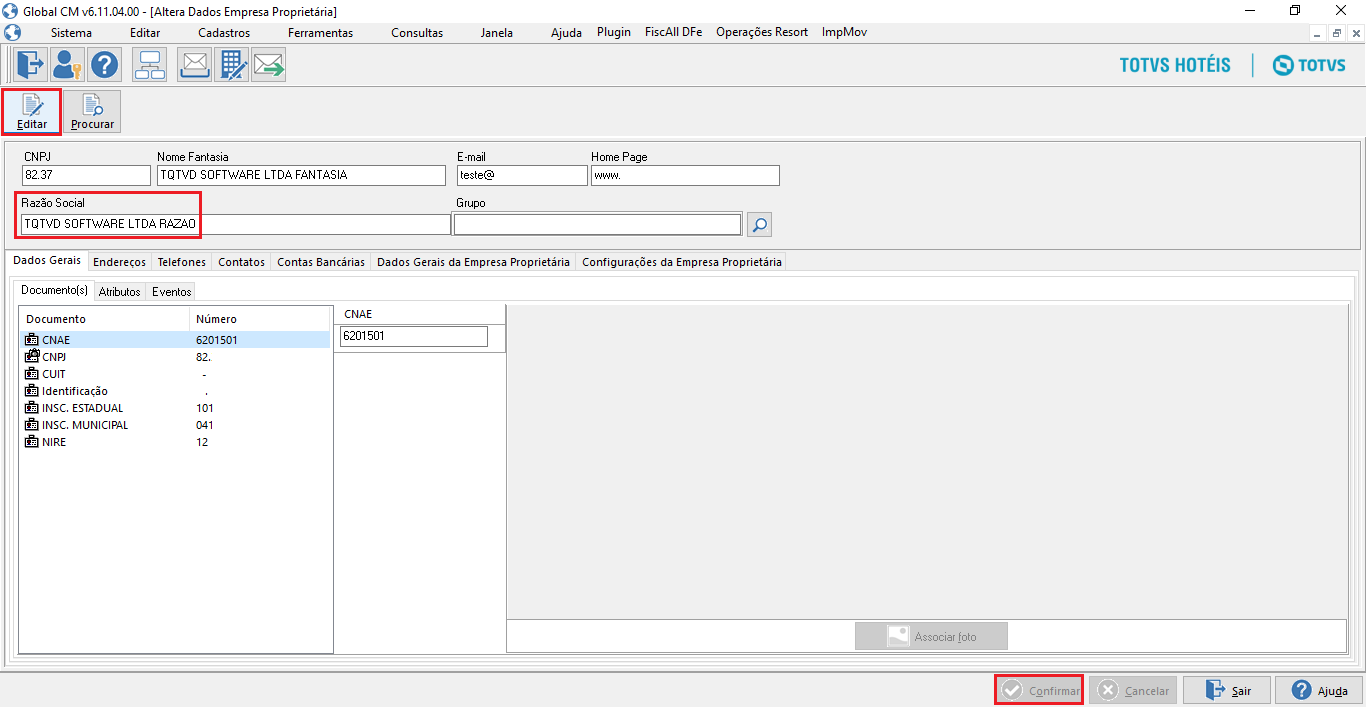This screenshot has height=708, width=1366.
Task: Open the ImpMov menu
Action: 844,32
